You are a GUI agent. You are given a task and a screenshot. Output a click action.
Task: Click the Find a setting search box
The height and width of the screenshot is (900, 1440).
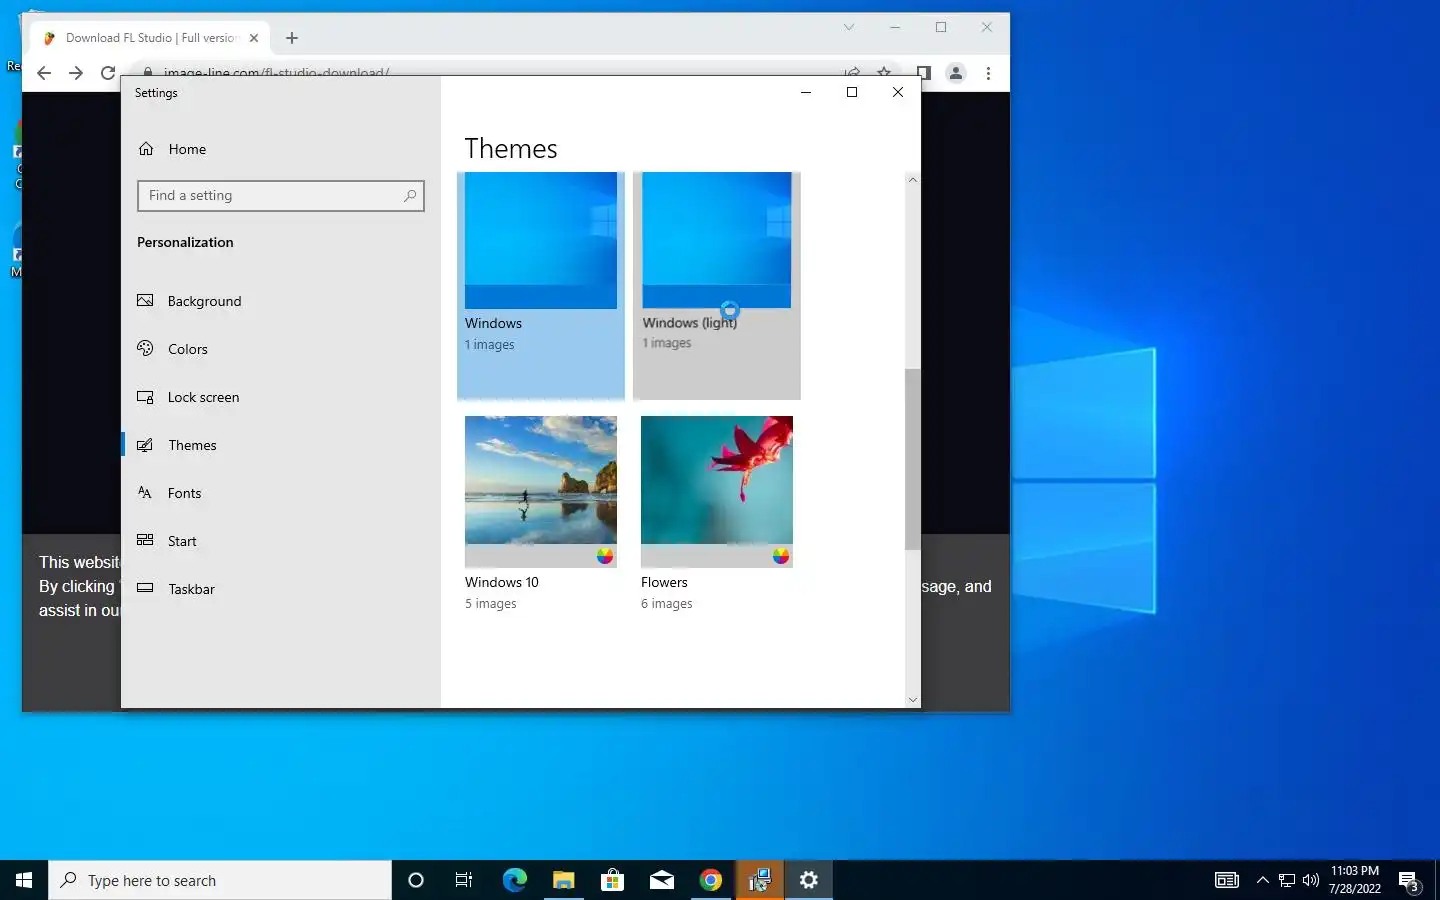(x=280, y=196)
